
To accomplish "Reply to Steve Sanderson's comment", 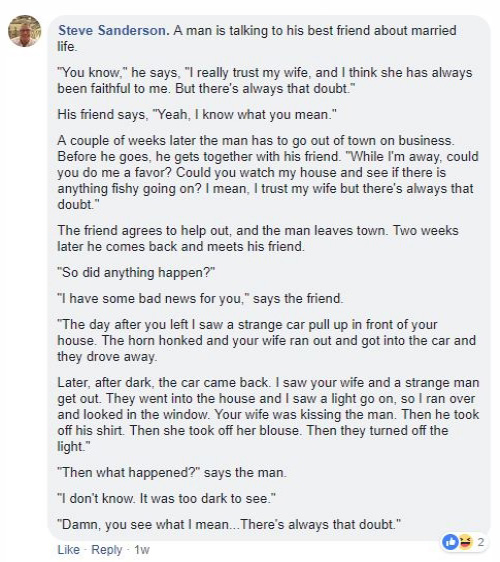I will 106,549.
